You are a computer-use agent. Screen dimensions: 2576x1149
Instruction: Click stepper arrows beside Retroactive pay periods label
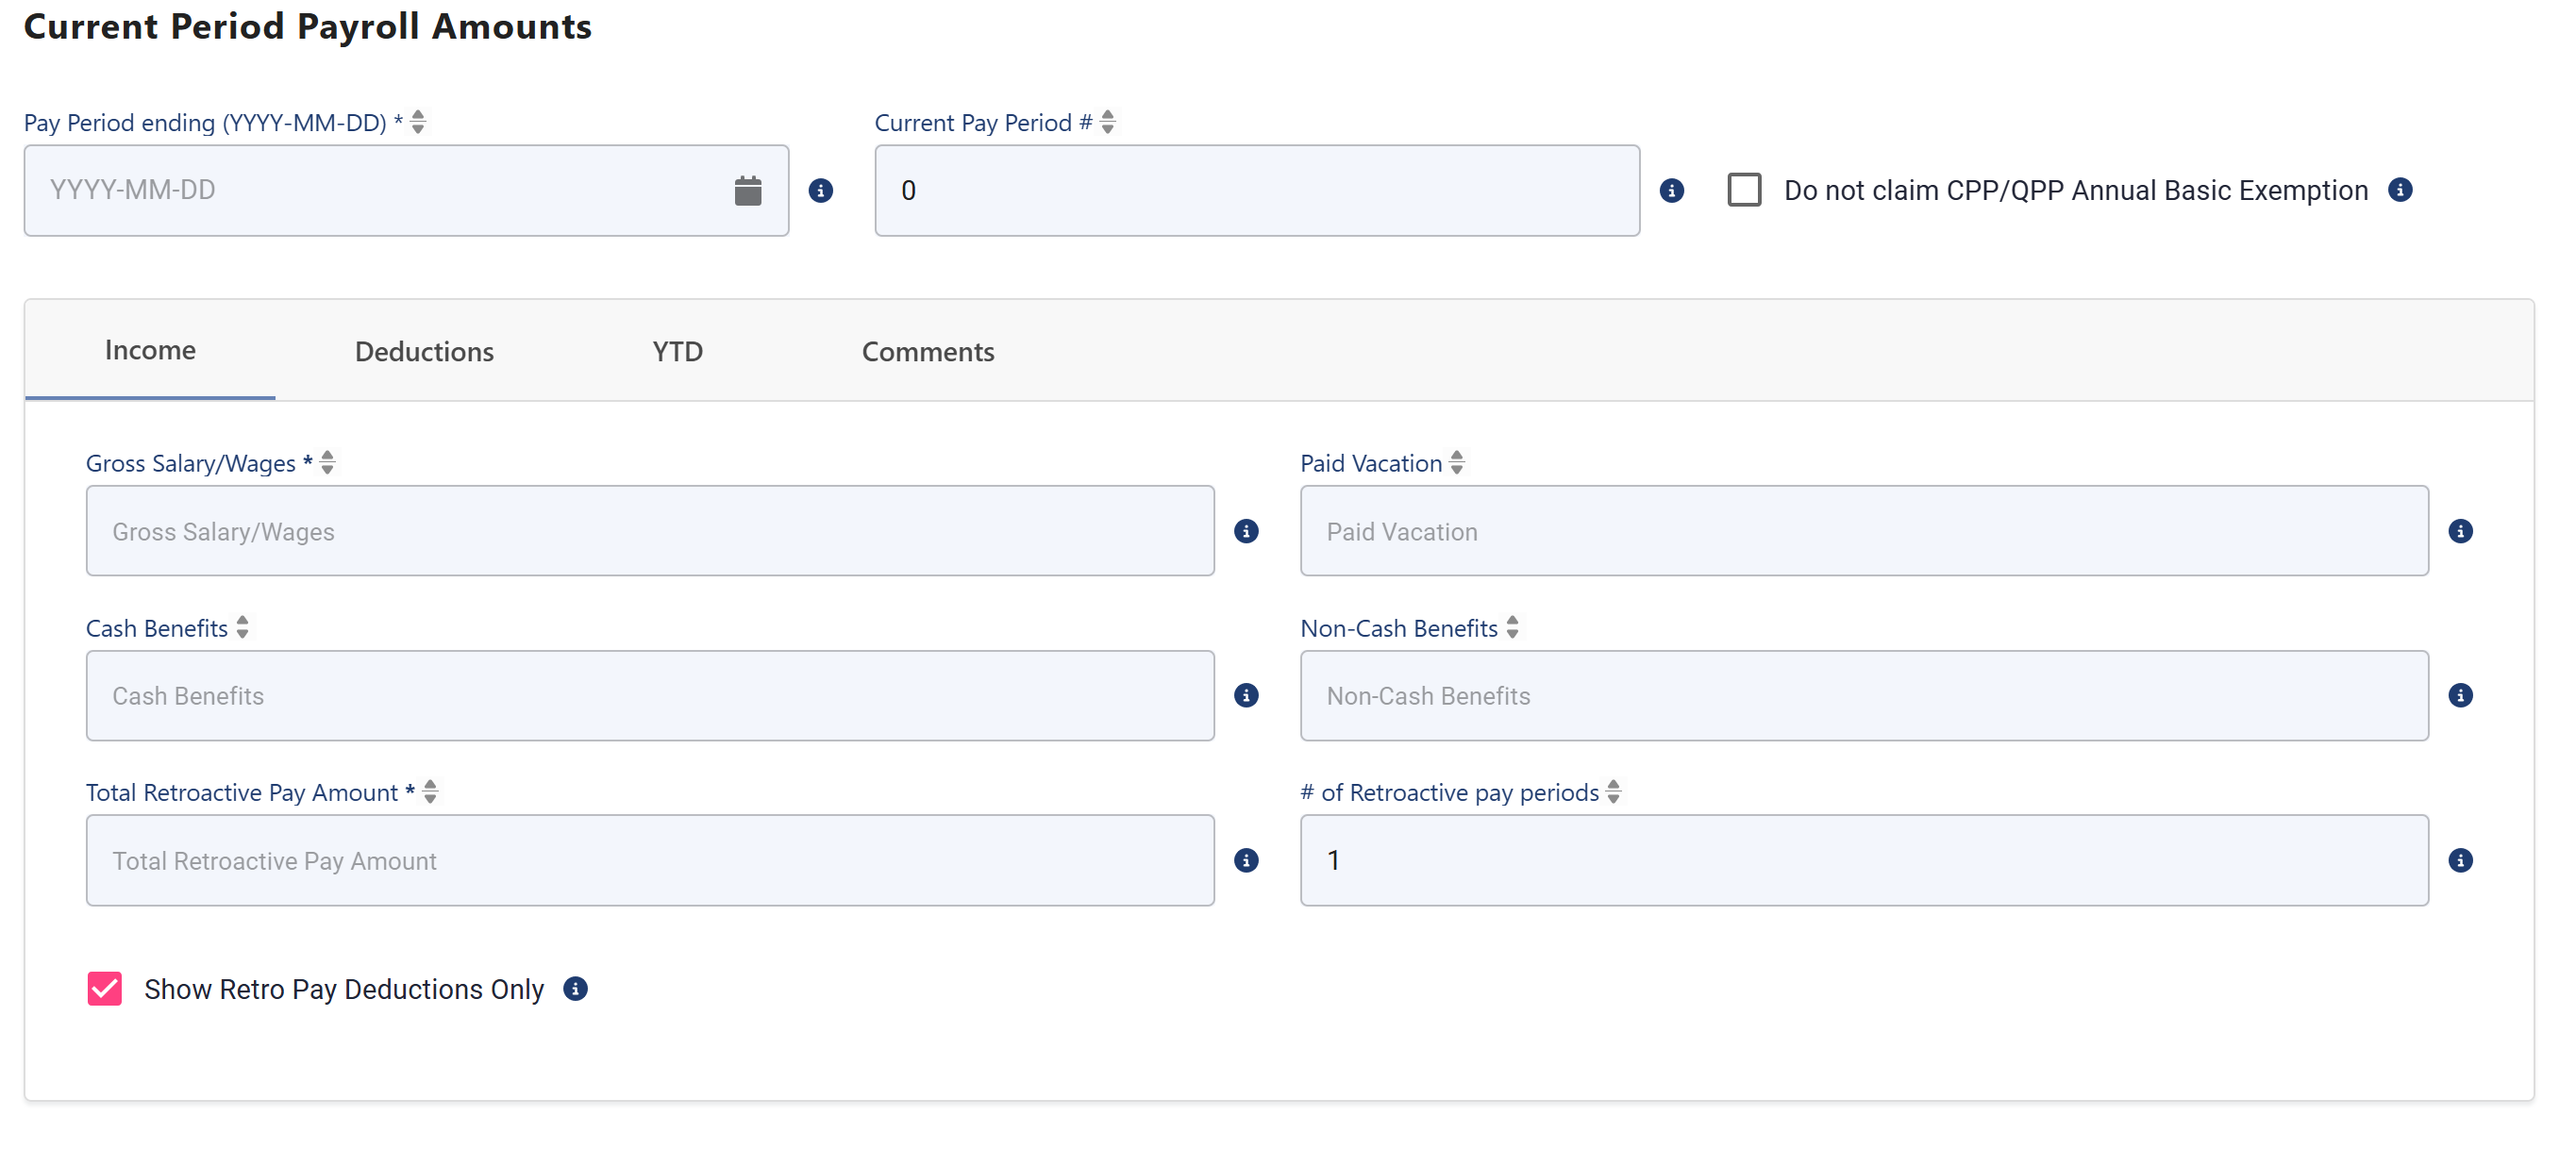(x=1613, y=791)
